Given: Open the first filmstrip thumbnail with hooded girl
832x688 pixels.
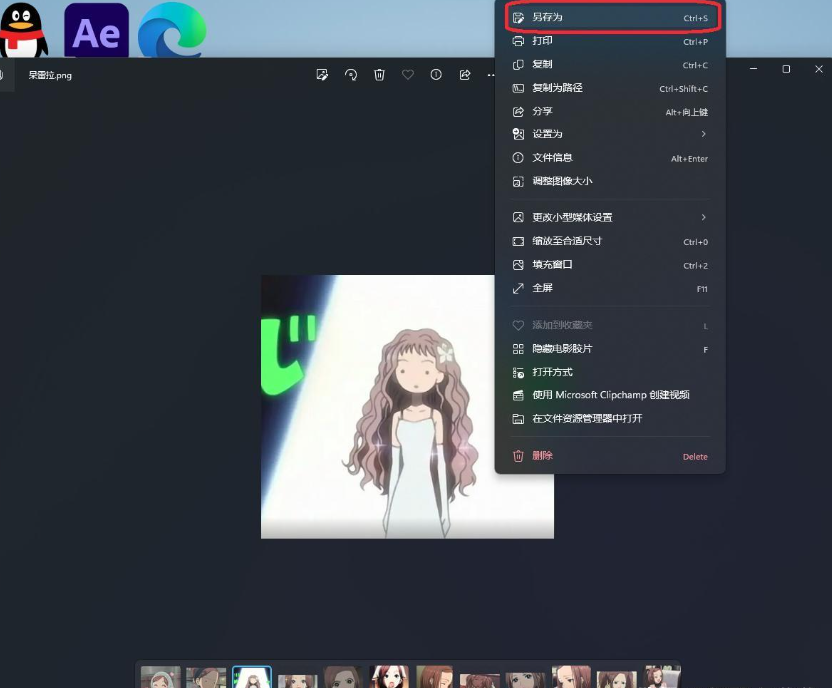Looking at the screenshot, I should (x=161, y=677).
